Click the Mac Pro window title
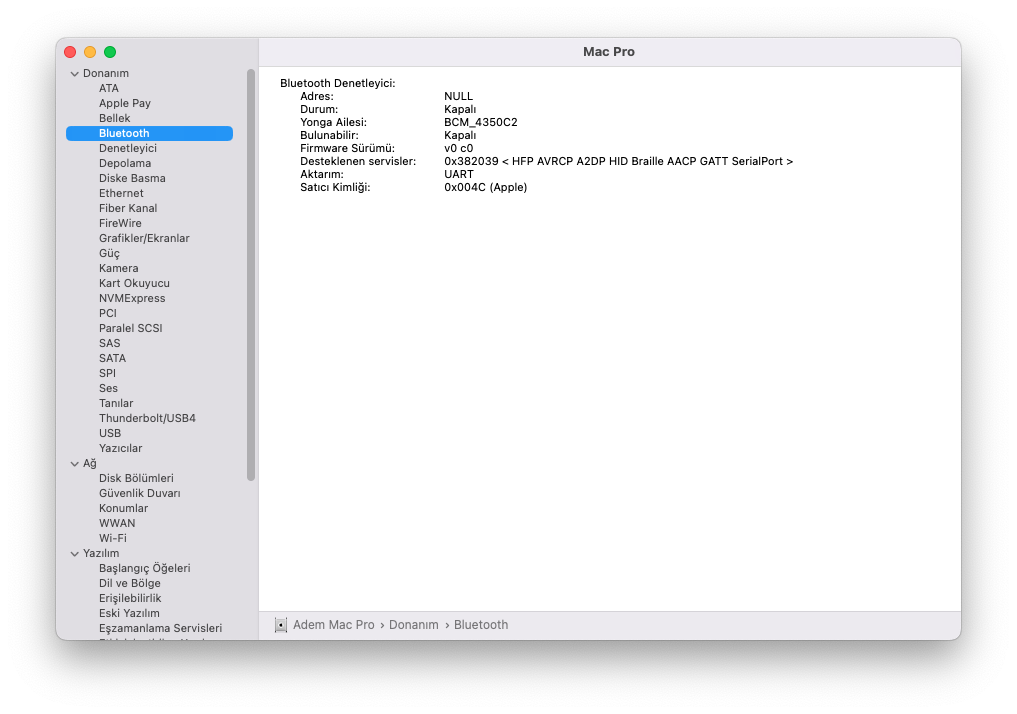The height and width of the screenshot is (714, 1017). (608, 52)
